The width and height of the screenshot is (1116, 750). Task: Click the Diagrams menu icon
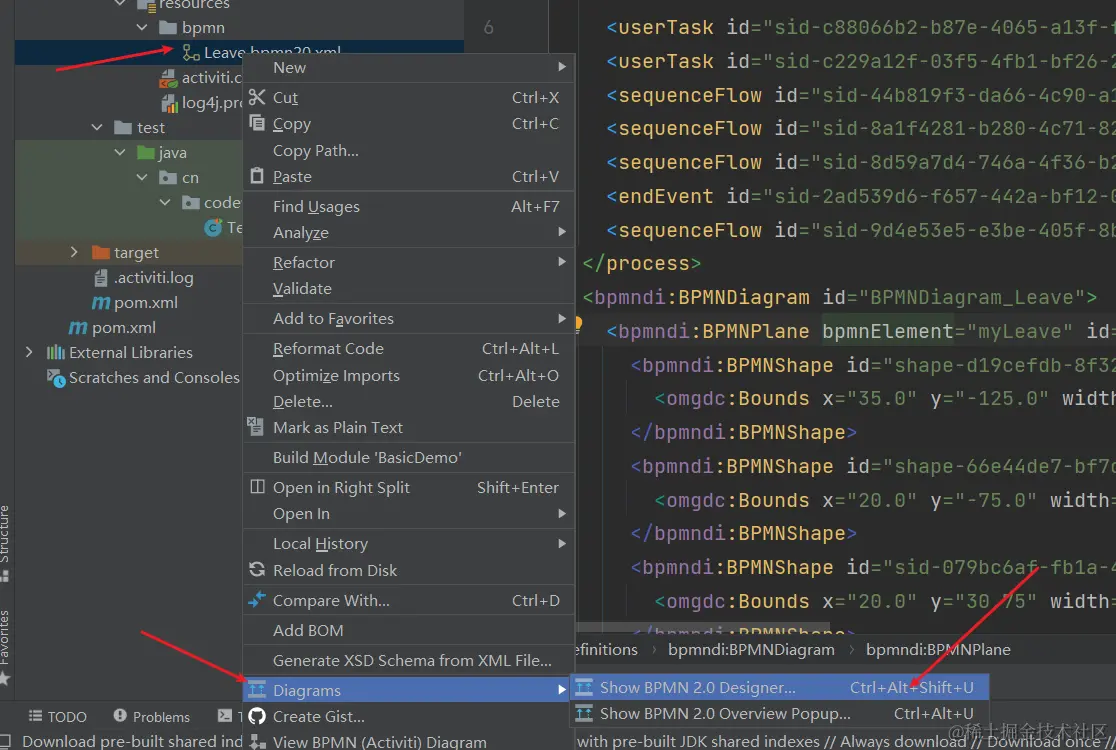click(257, 690)
